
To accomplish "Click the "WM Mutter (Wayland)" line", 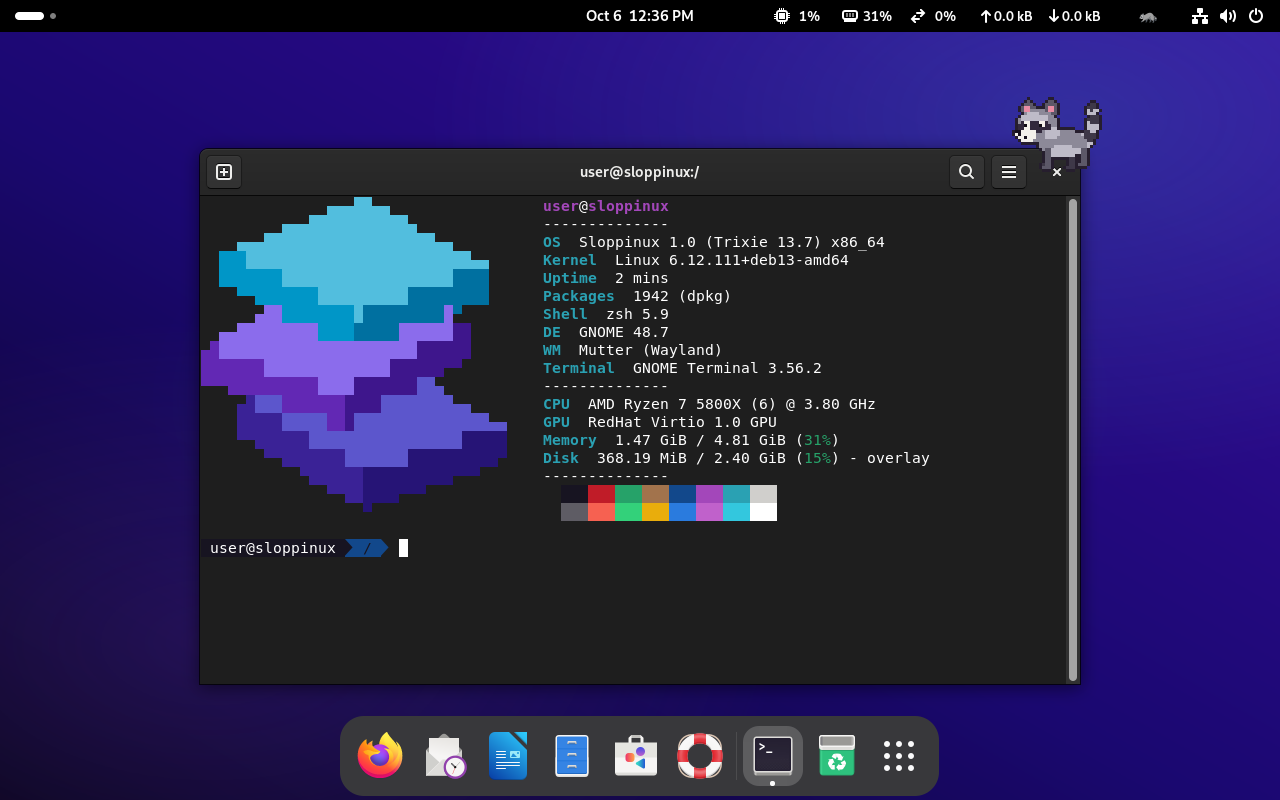I will (633, 350).
